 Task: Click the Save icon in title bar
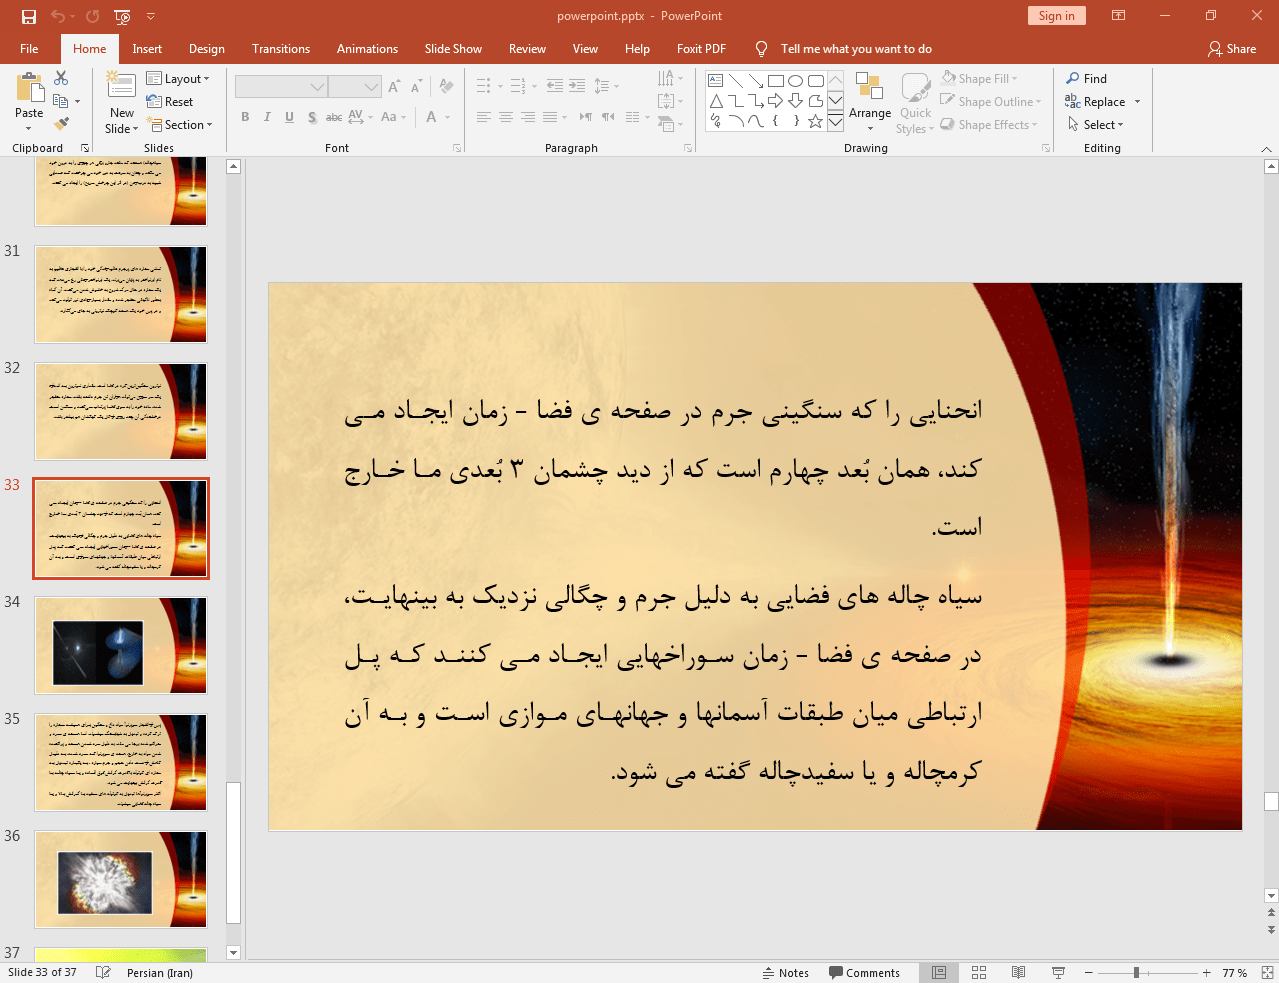[28, 16]
